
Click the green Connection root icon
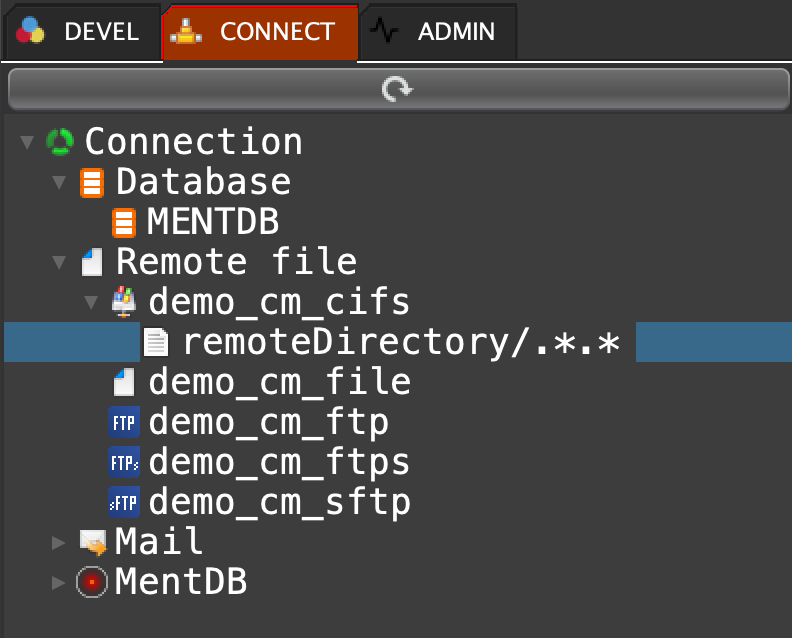tap(60, 142)
